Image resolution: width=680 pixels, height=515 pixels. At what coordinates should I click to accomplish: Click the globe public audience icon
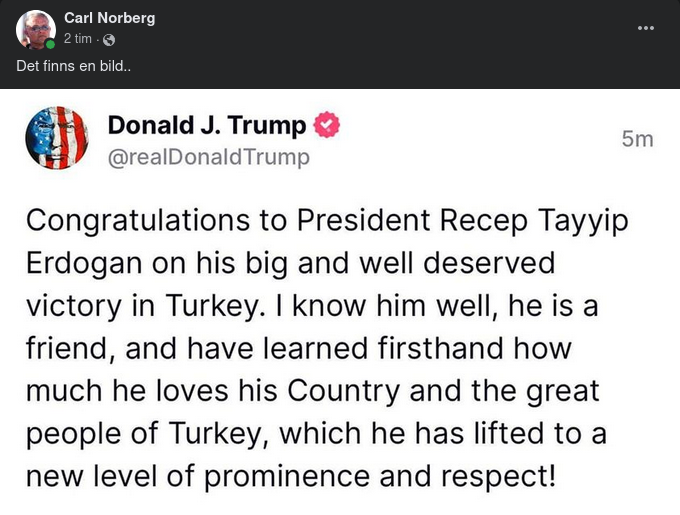point(109,40)
